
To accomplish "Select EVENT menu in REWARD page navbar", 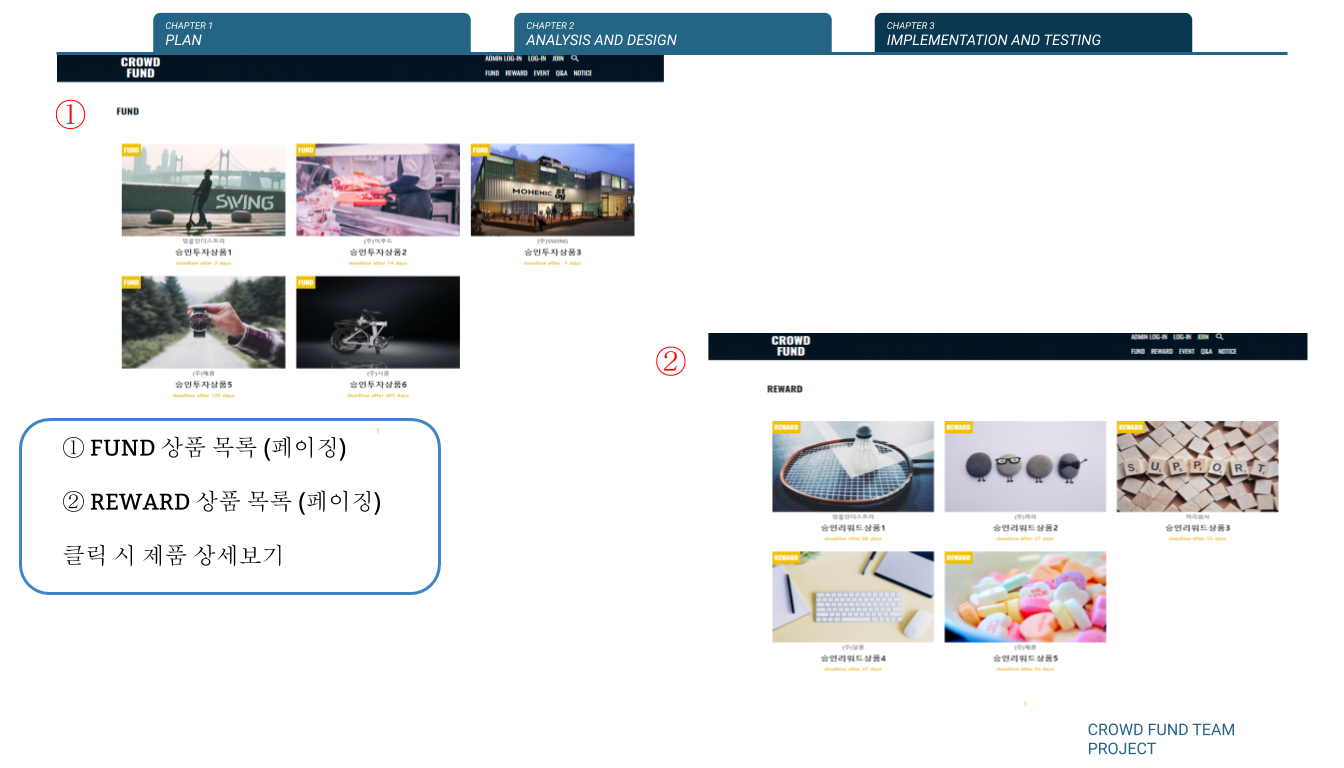I will tap(1187, 352).
